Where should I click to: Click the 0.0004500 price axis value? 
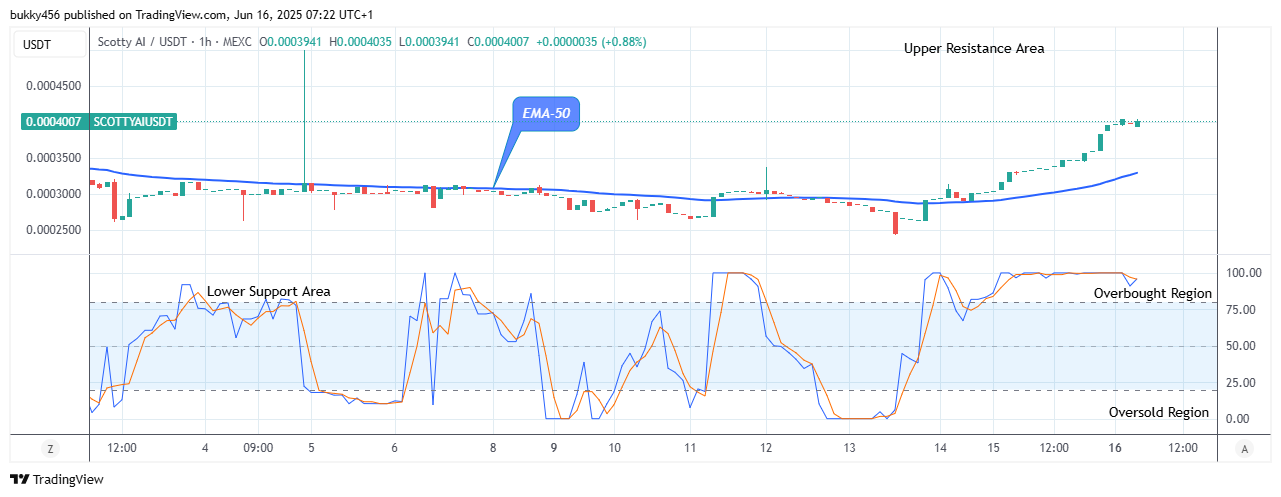[x=53, y=86]
